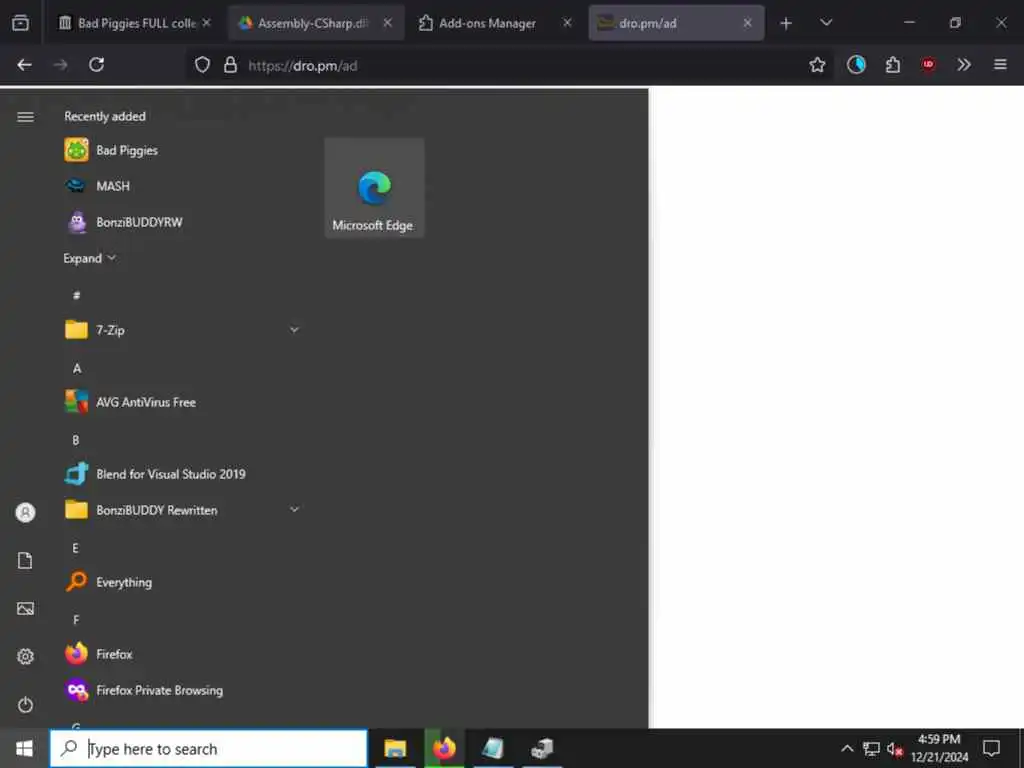
Task: Open the user account icon in Start
Action: pyautogui.click(x=25, y=512)
